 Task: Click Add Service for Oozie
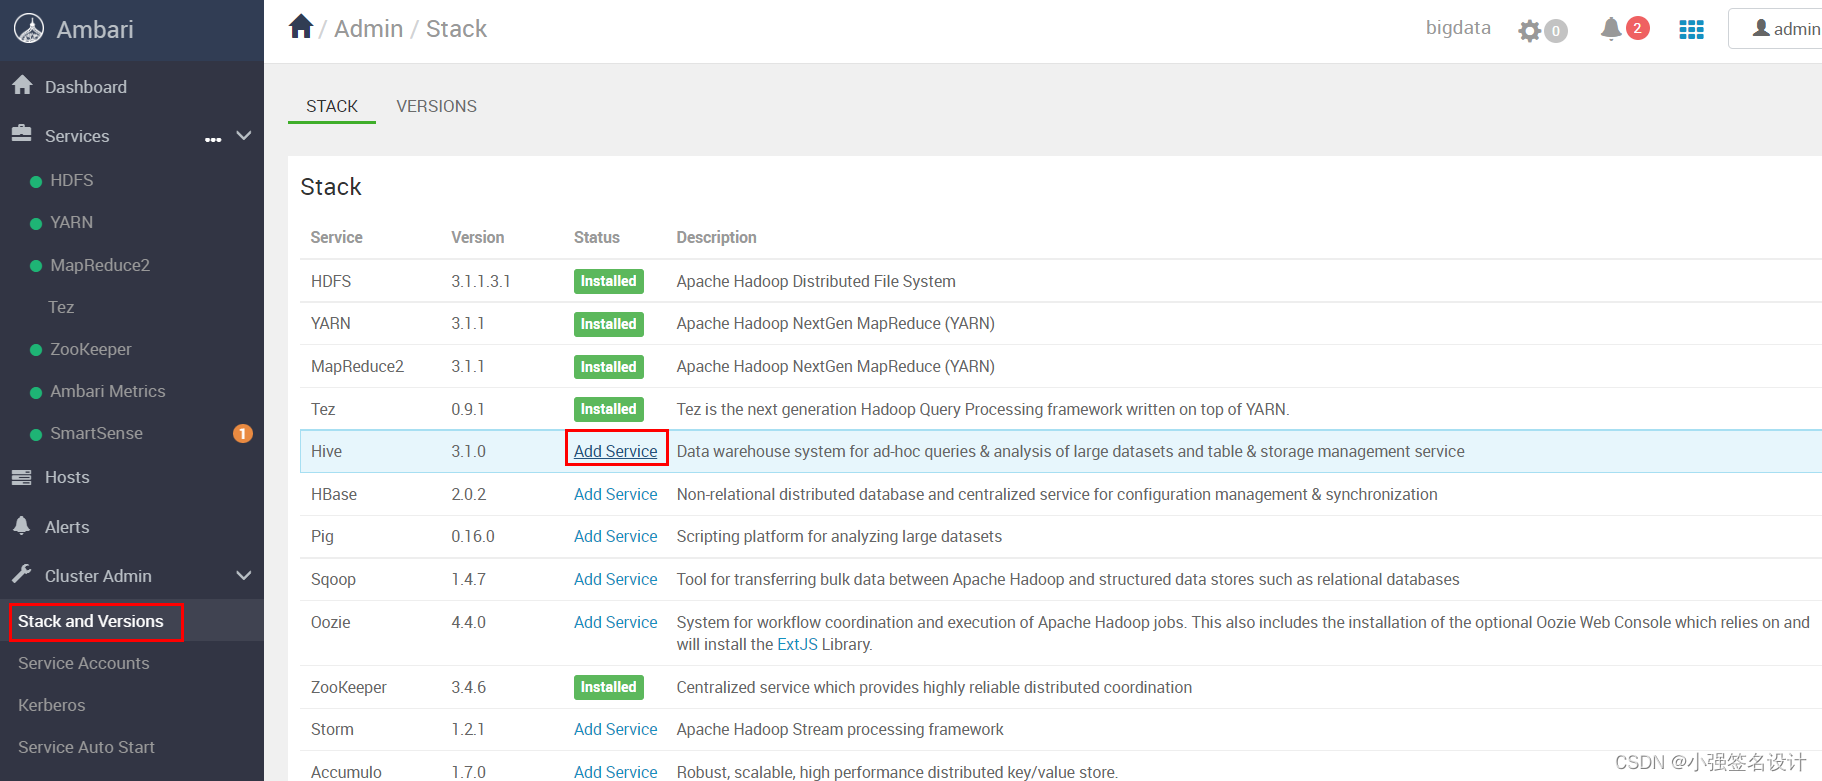point(616,622)
